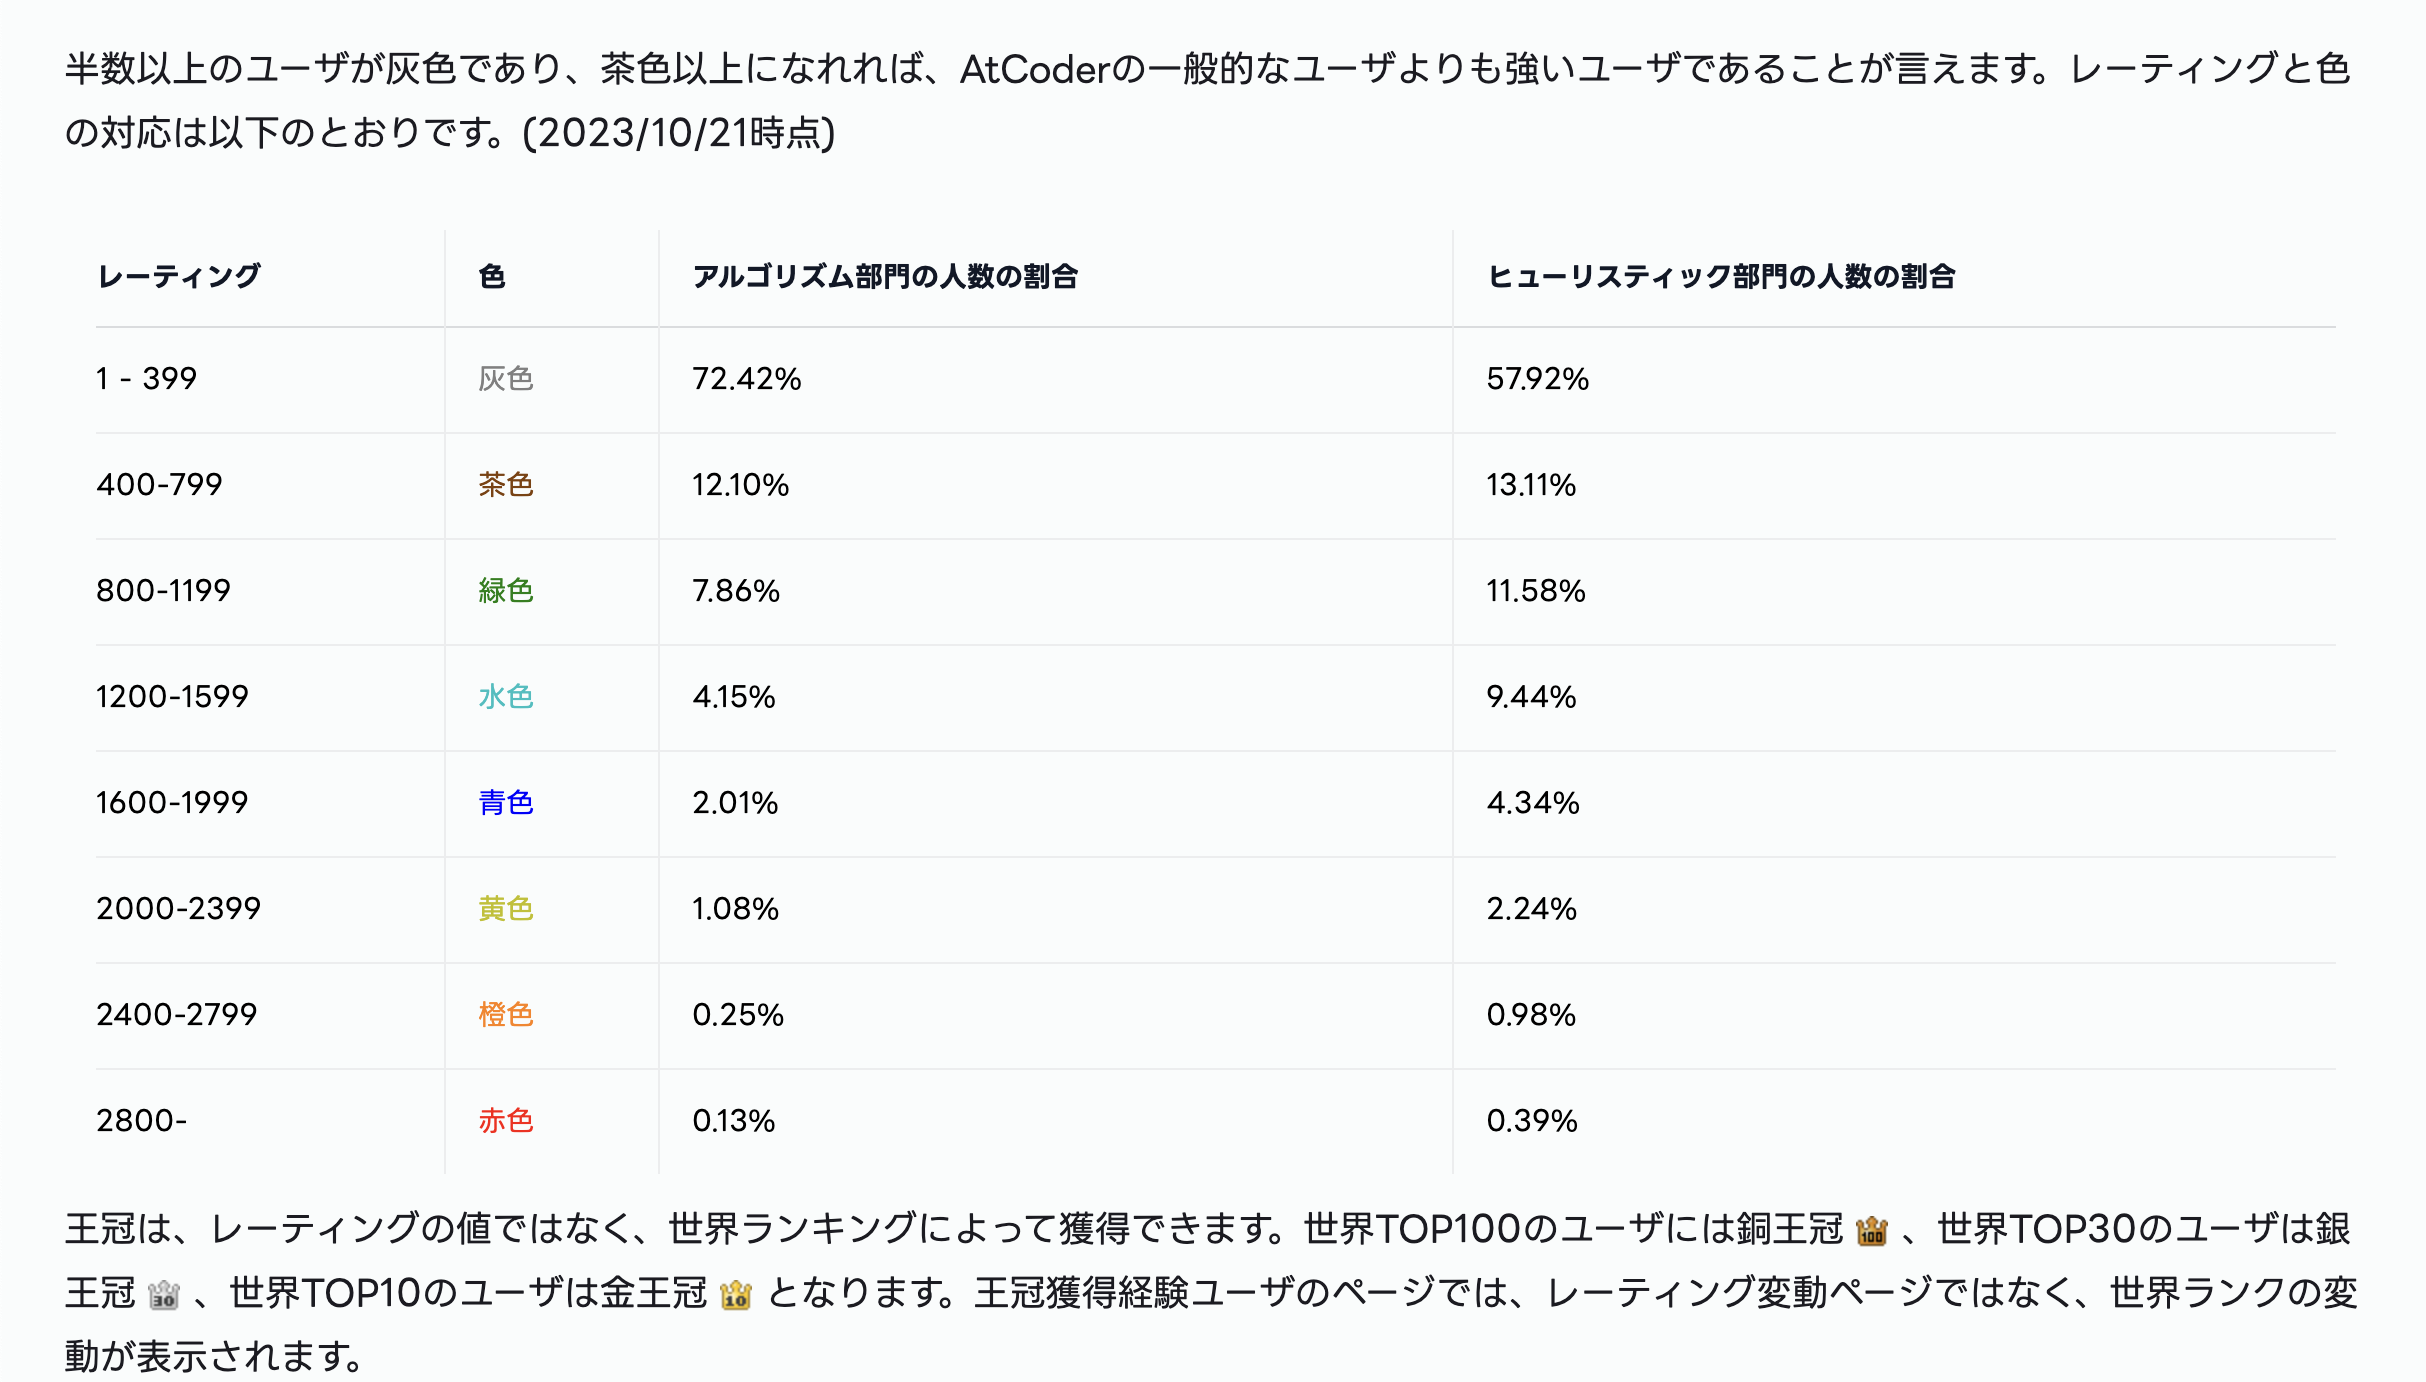Click the silver crown emoji icon

(x=163, y=1295)
